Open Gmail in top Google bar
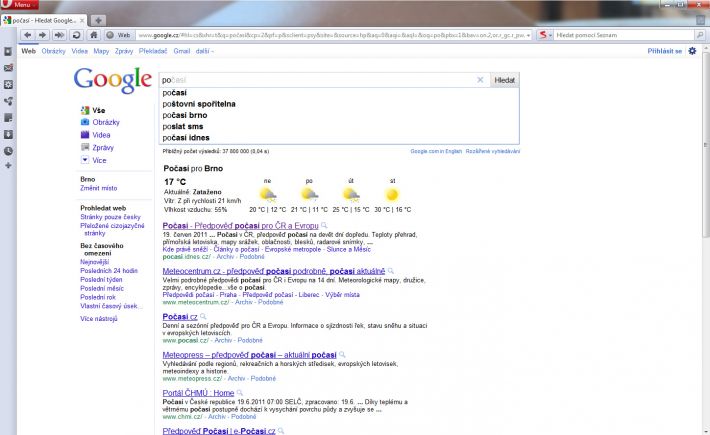The width and height of the screenshot is (710, 435). point(182,51)
